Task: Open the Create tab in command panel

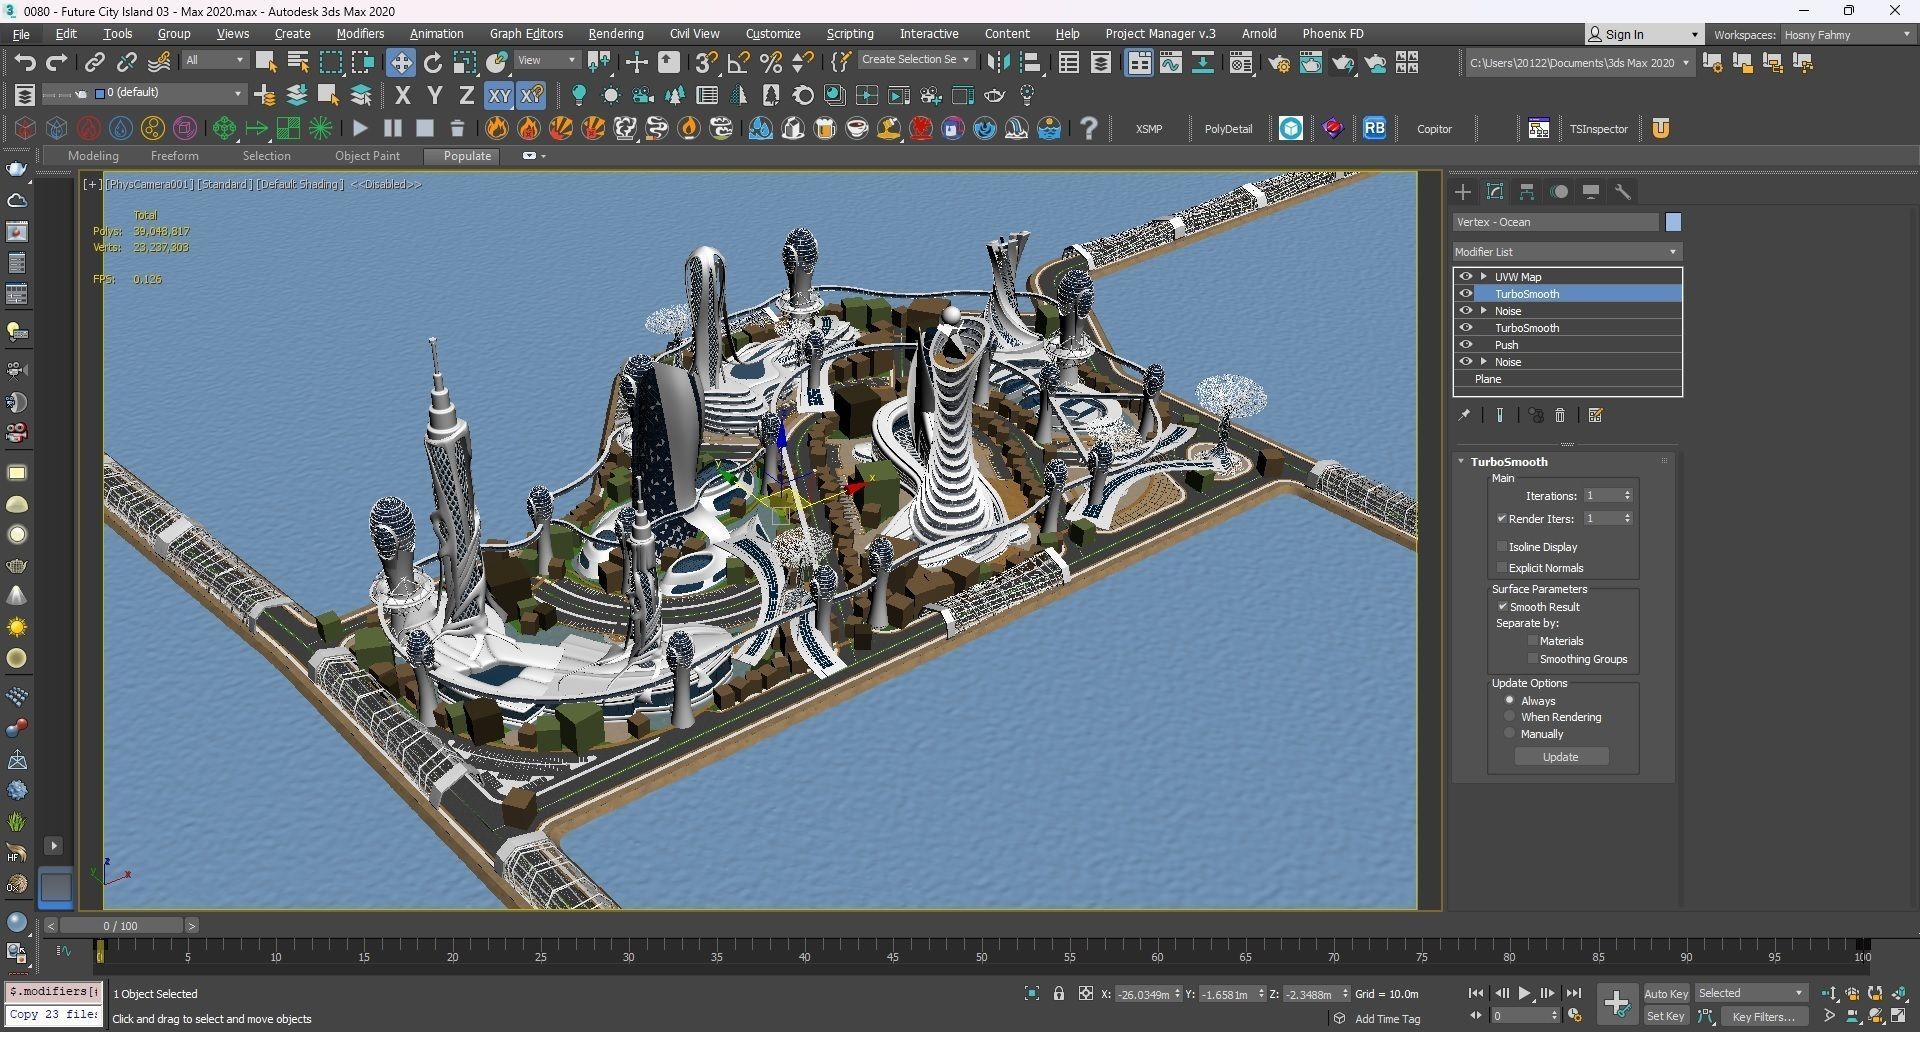Action: coord(1463,192)
